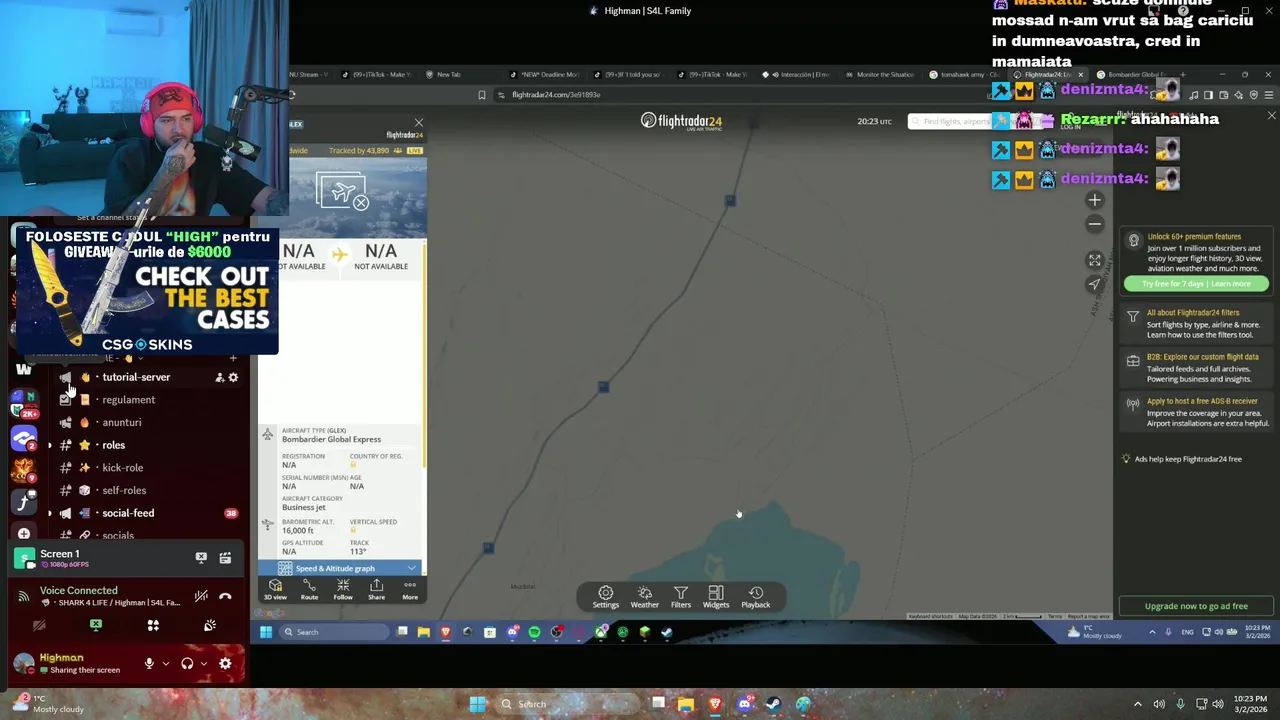Add a server in Discord
The image size is (1280, 720).
point(24,534)
